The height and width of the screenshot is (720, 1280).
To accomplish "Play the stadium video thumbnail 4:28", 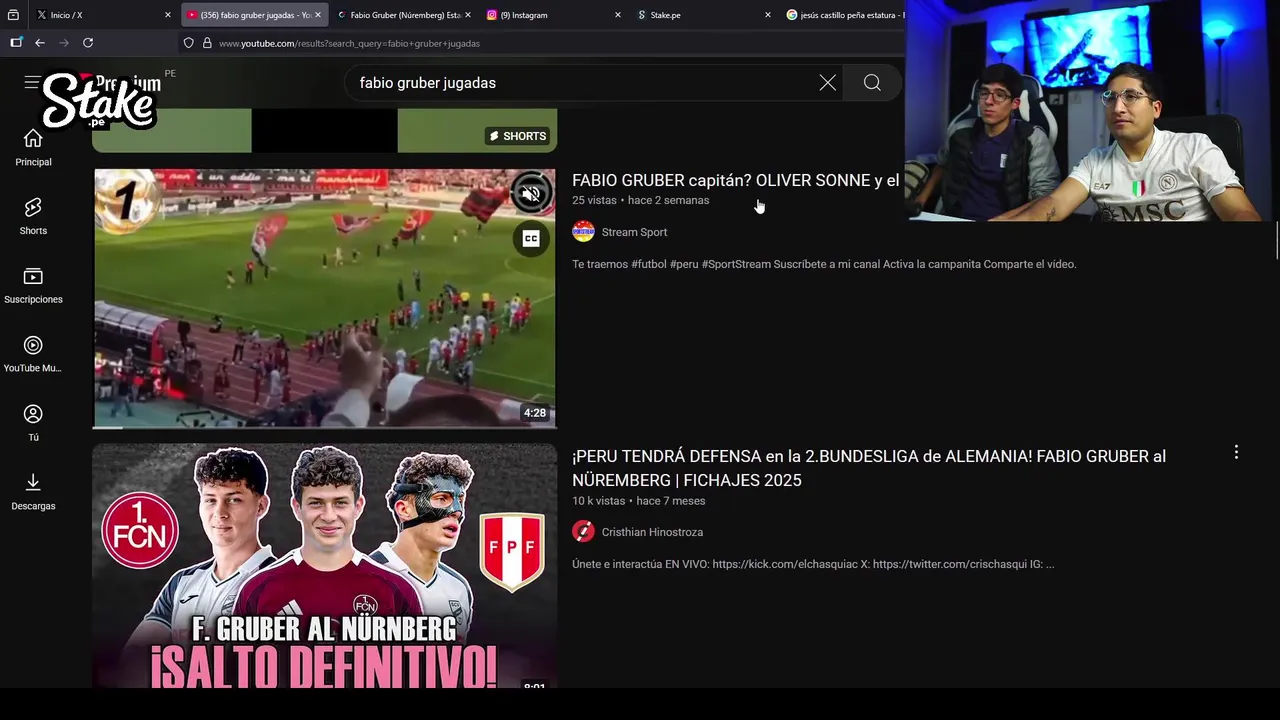I will pyautogui.click(x=324, y=298).
